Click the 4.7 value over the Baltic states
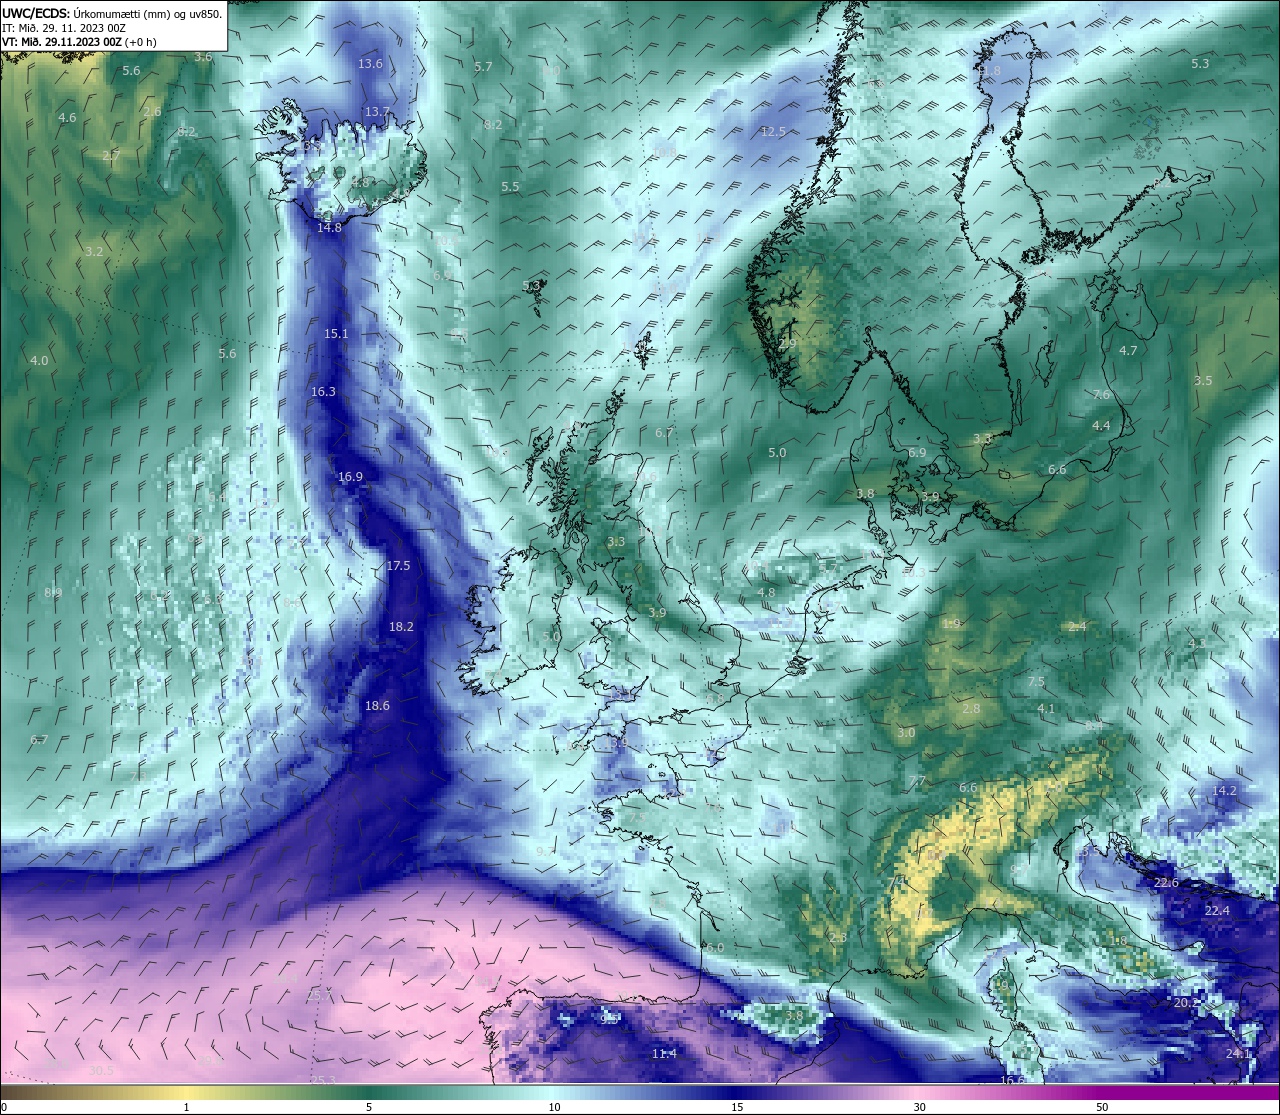This screenshot has height=1115, width=1280. pyautogui.click(x=1128, y=351)
